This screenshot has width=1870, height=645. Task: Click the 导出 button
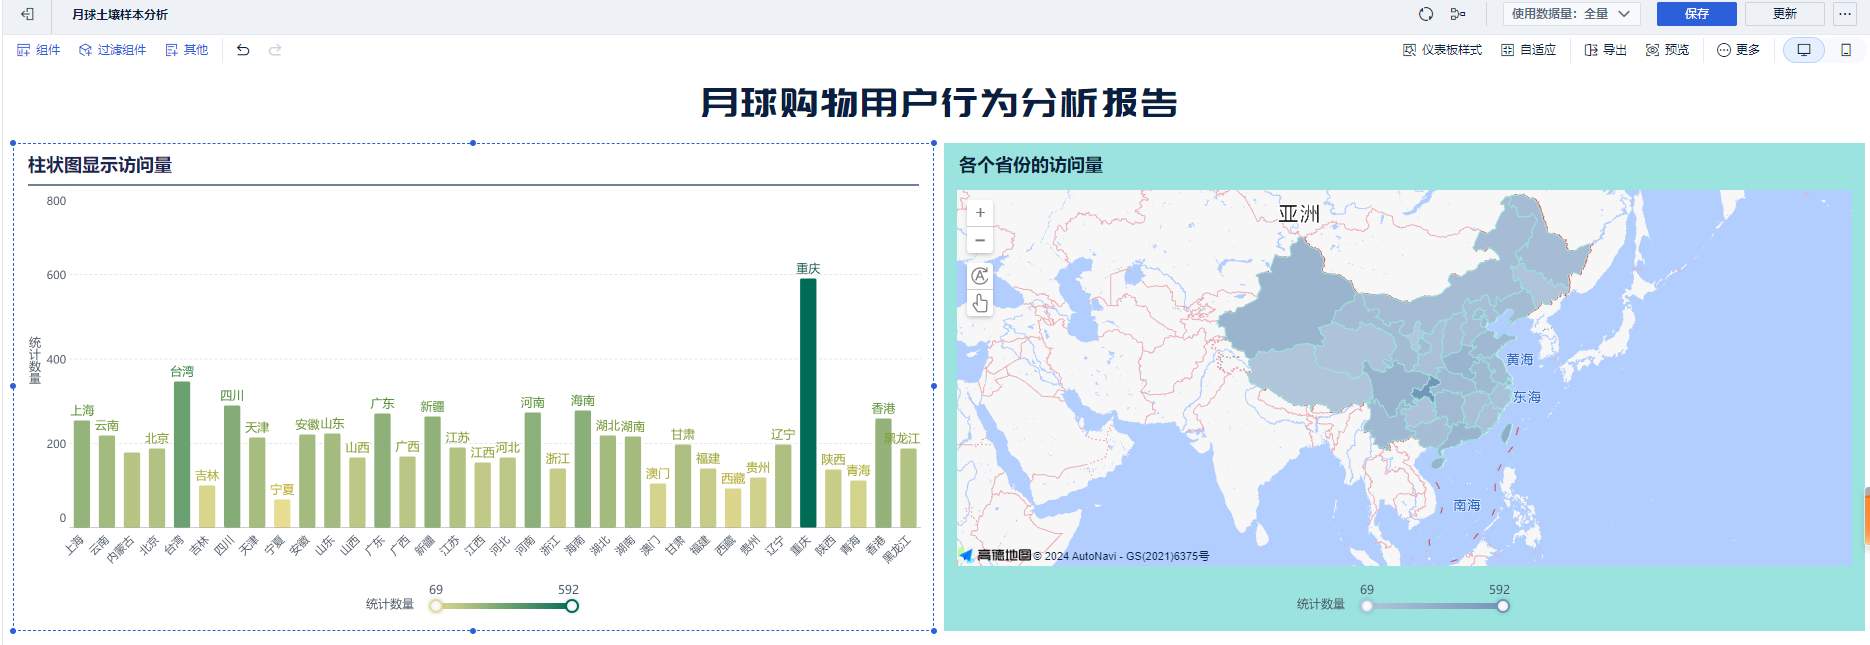point(1606,50)
